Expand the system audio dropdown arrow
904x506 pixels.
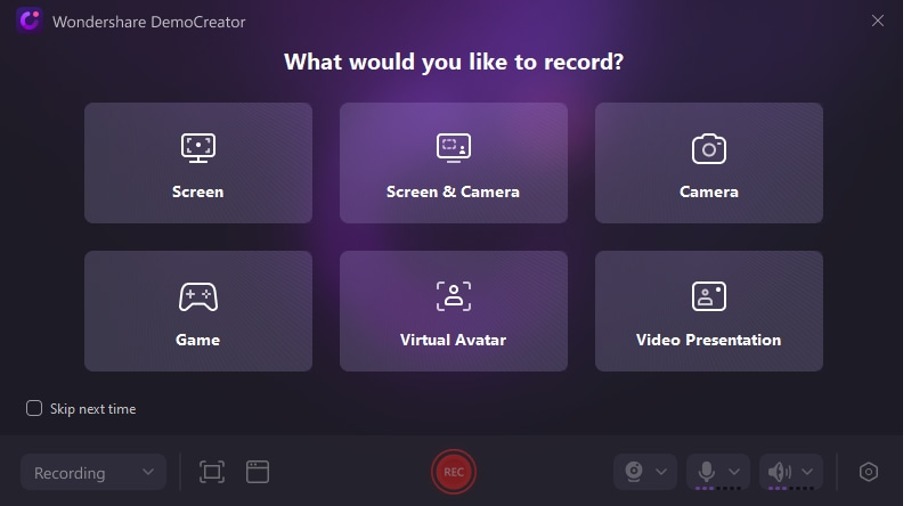[807, 472]
